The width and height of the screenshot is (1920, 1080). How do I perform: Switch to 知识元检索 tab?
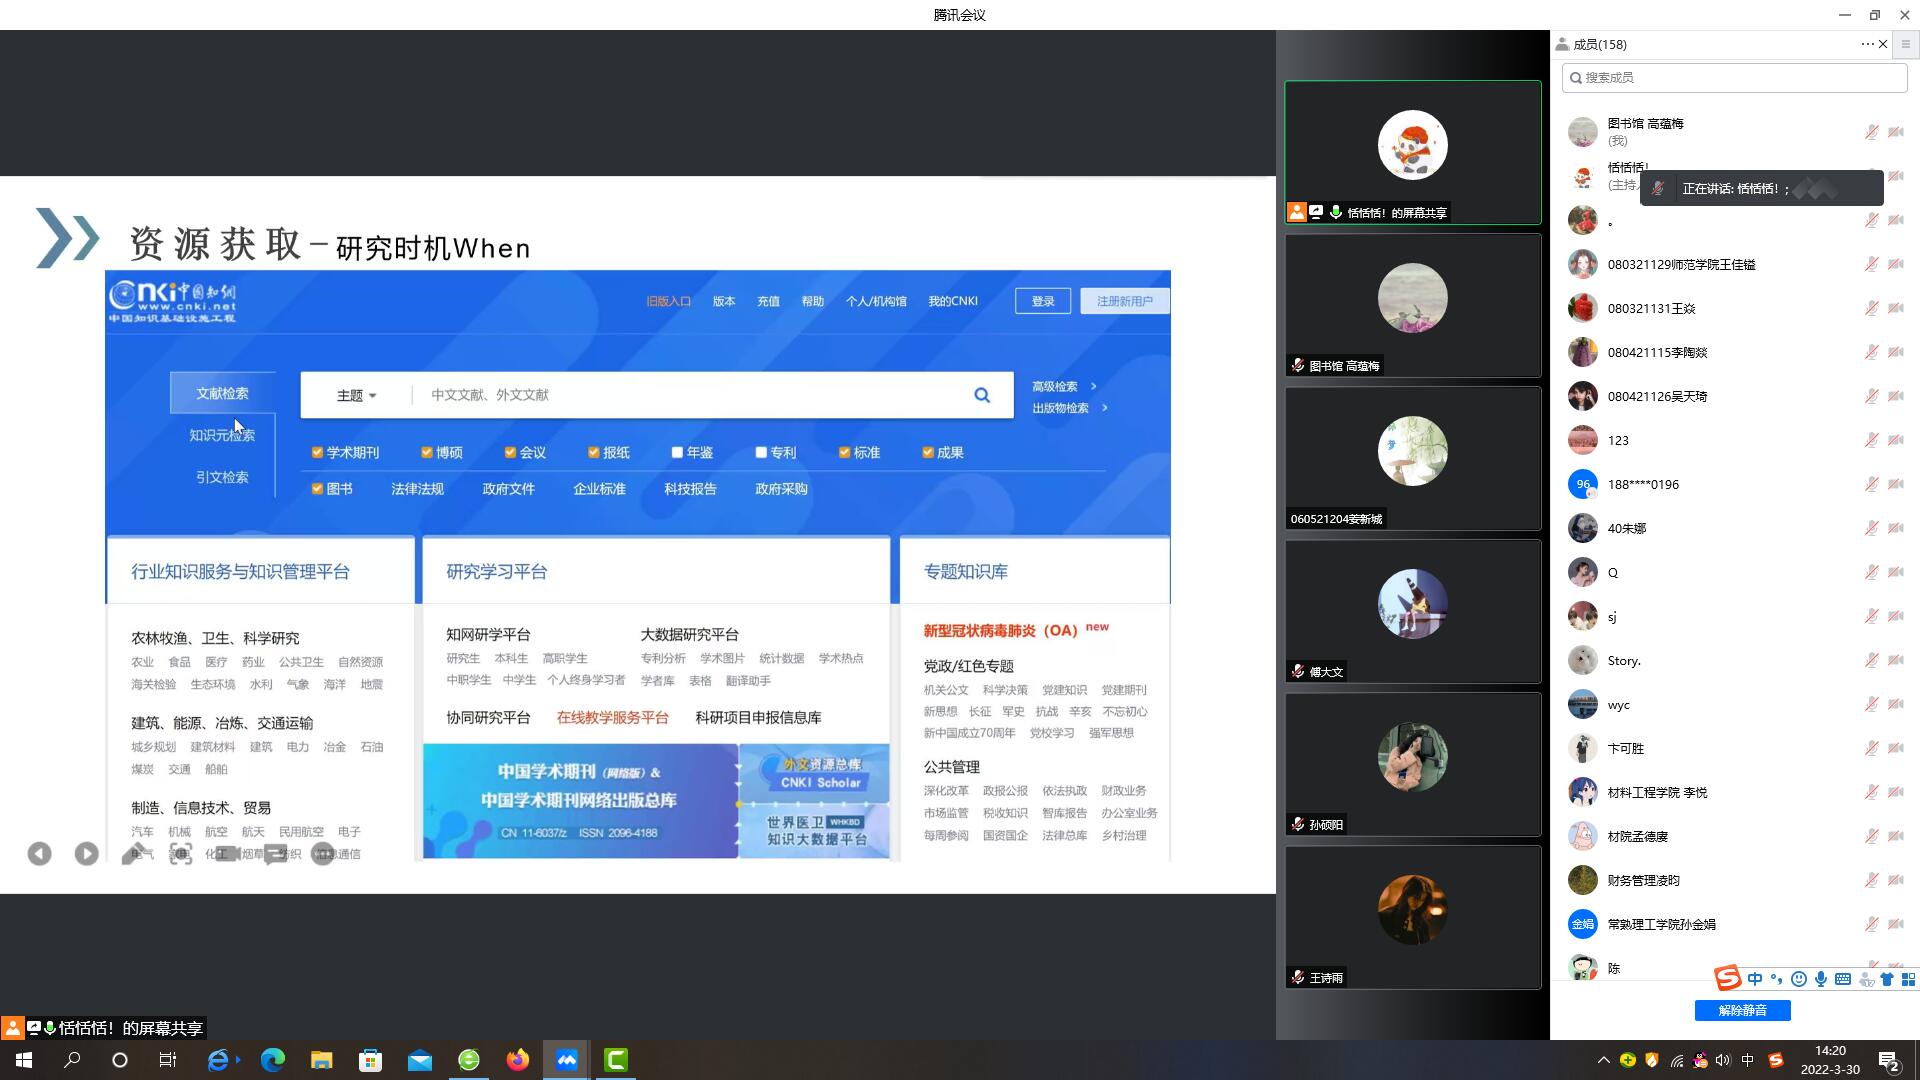click(x=222, y=435)
